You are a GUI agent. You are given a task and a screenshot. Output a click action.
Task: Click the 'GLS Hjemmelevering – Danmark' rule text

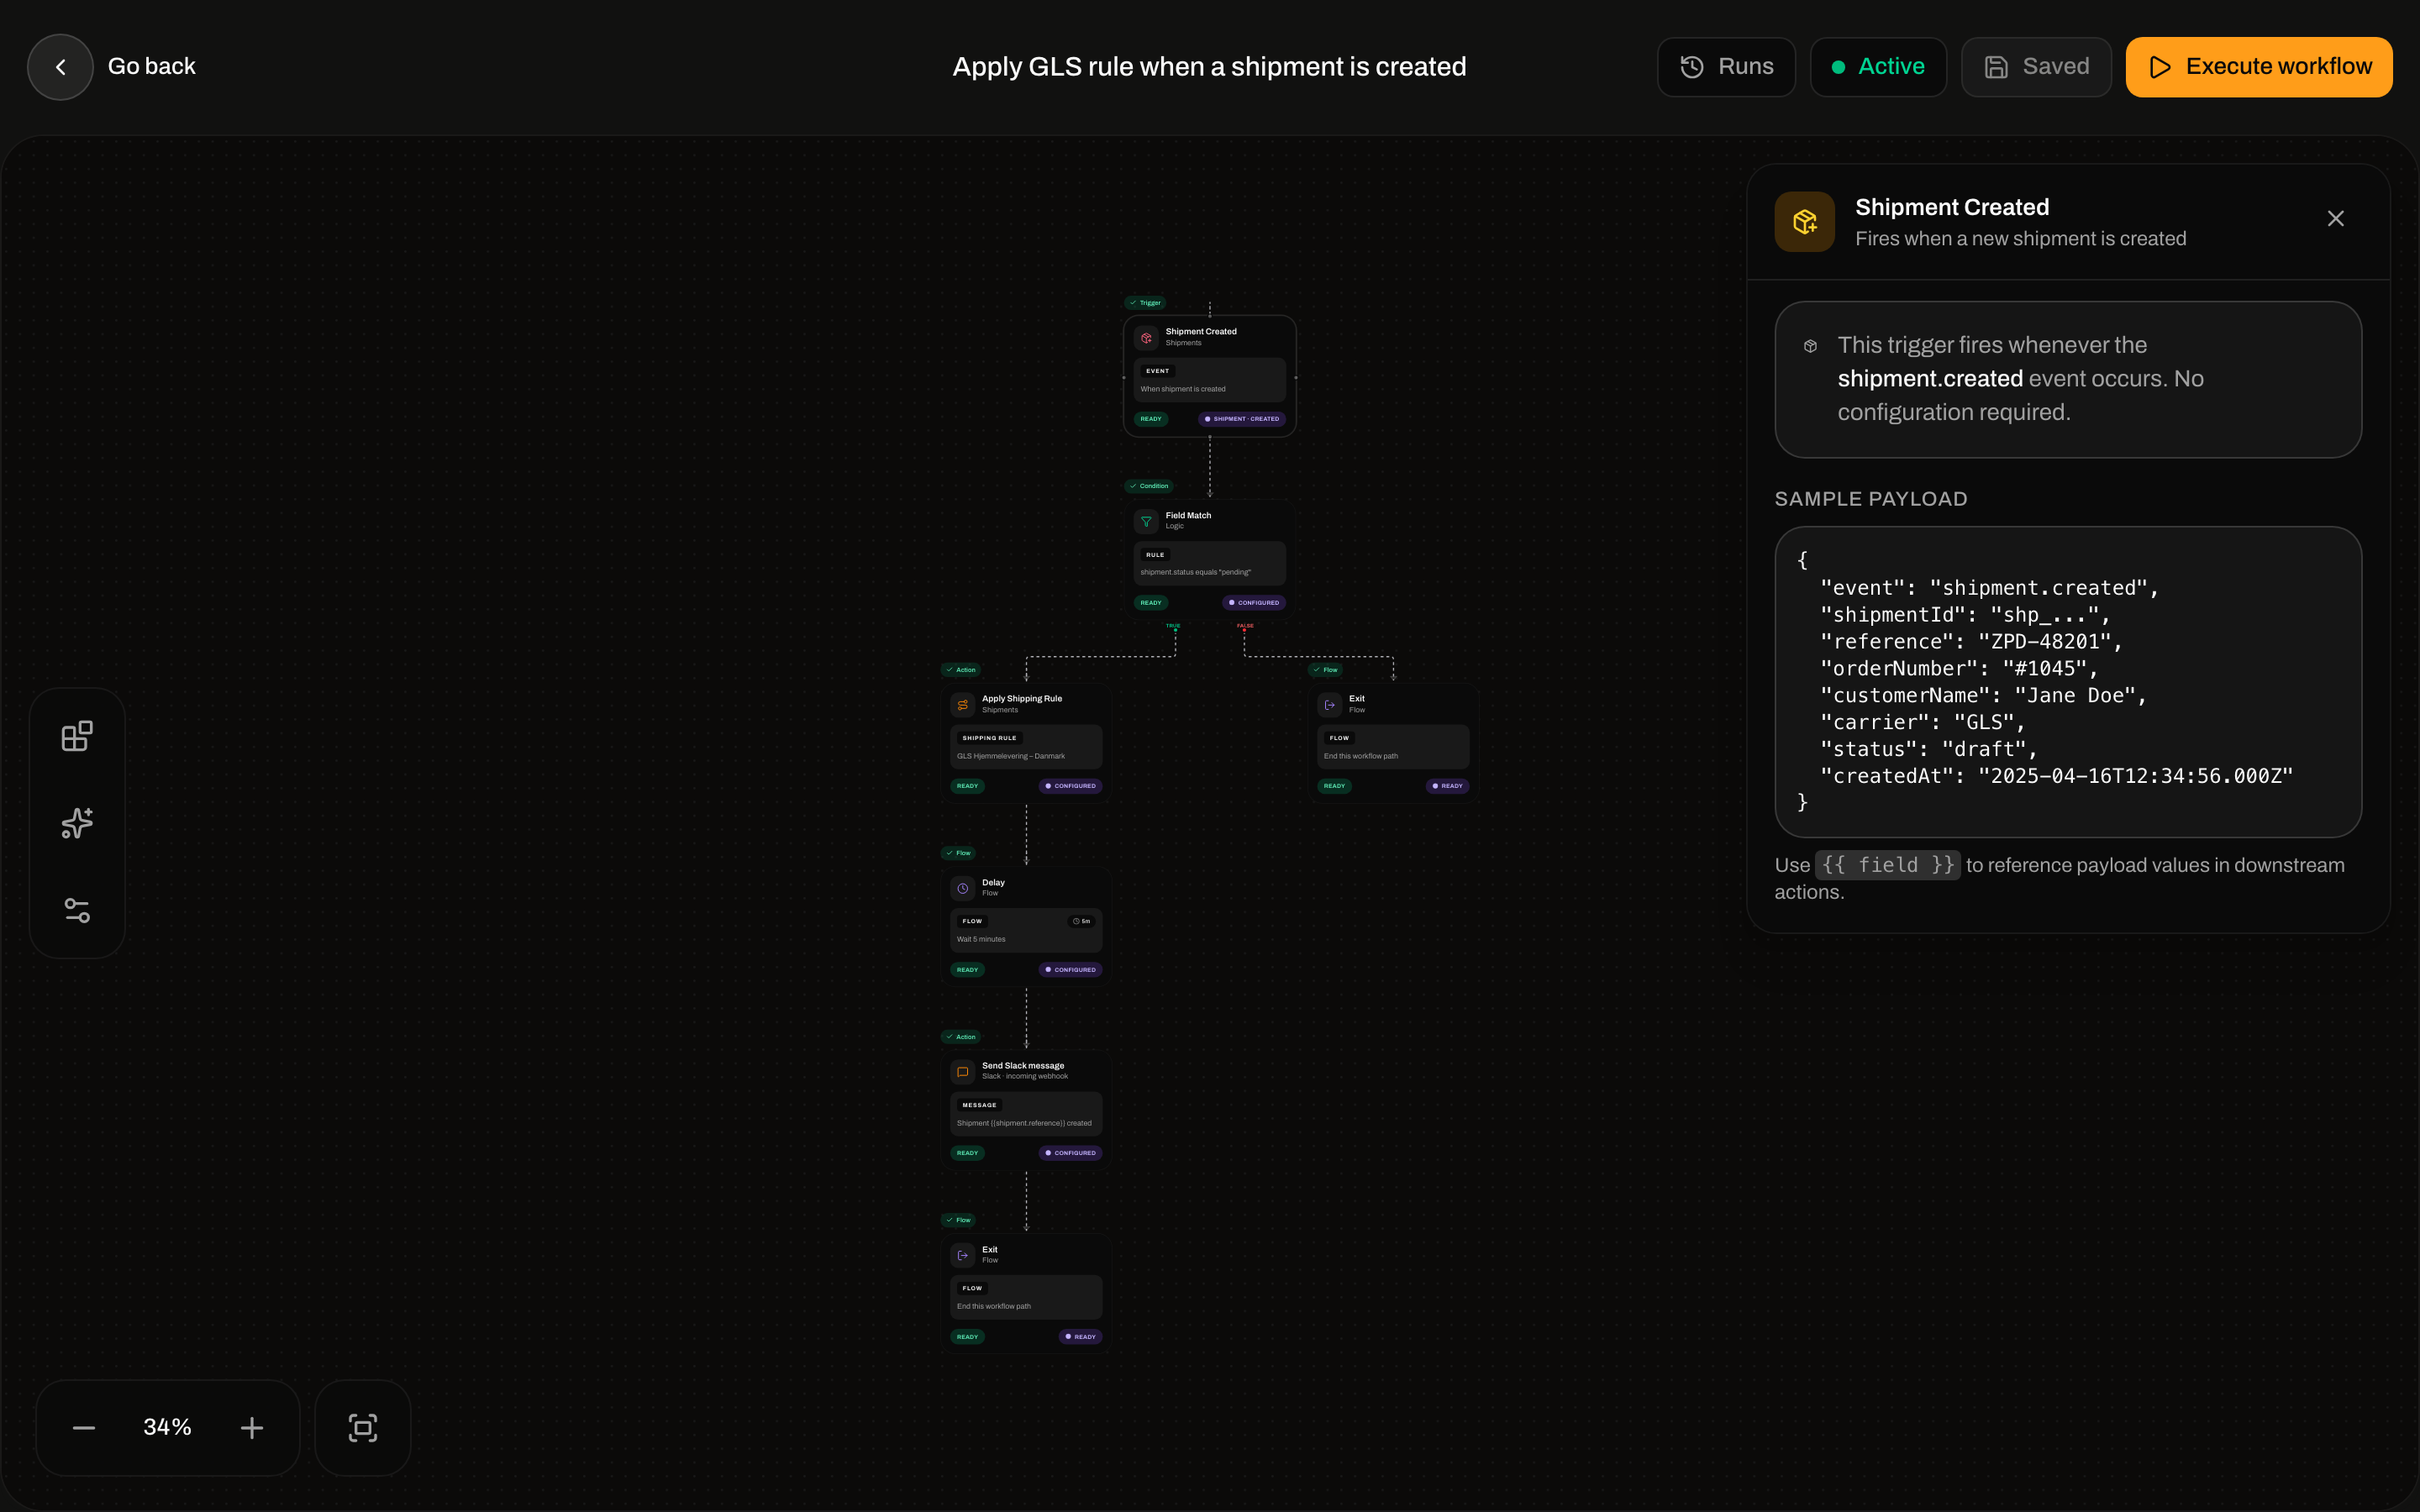[1011, 756]
